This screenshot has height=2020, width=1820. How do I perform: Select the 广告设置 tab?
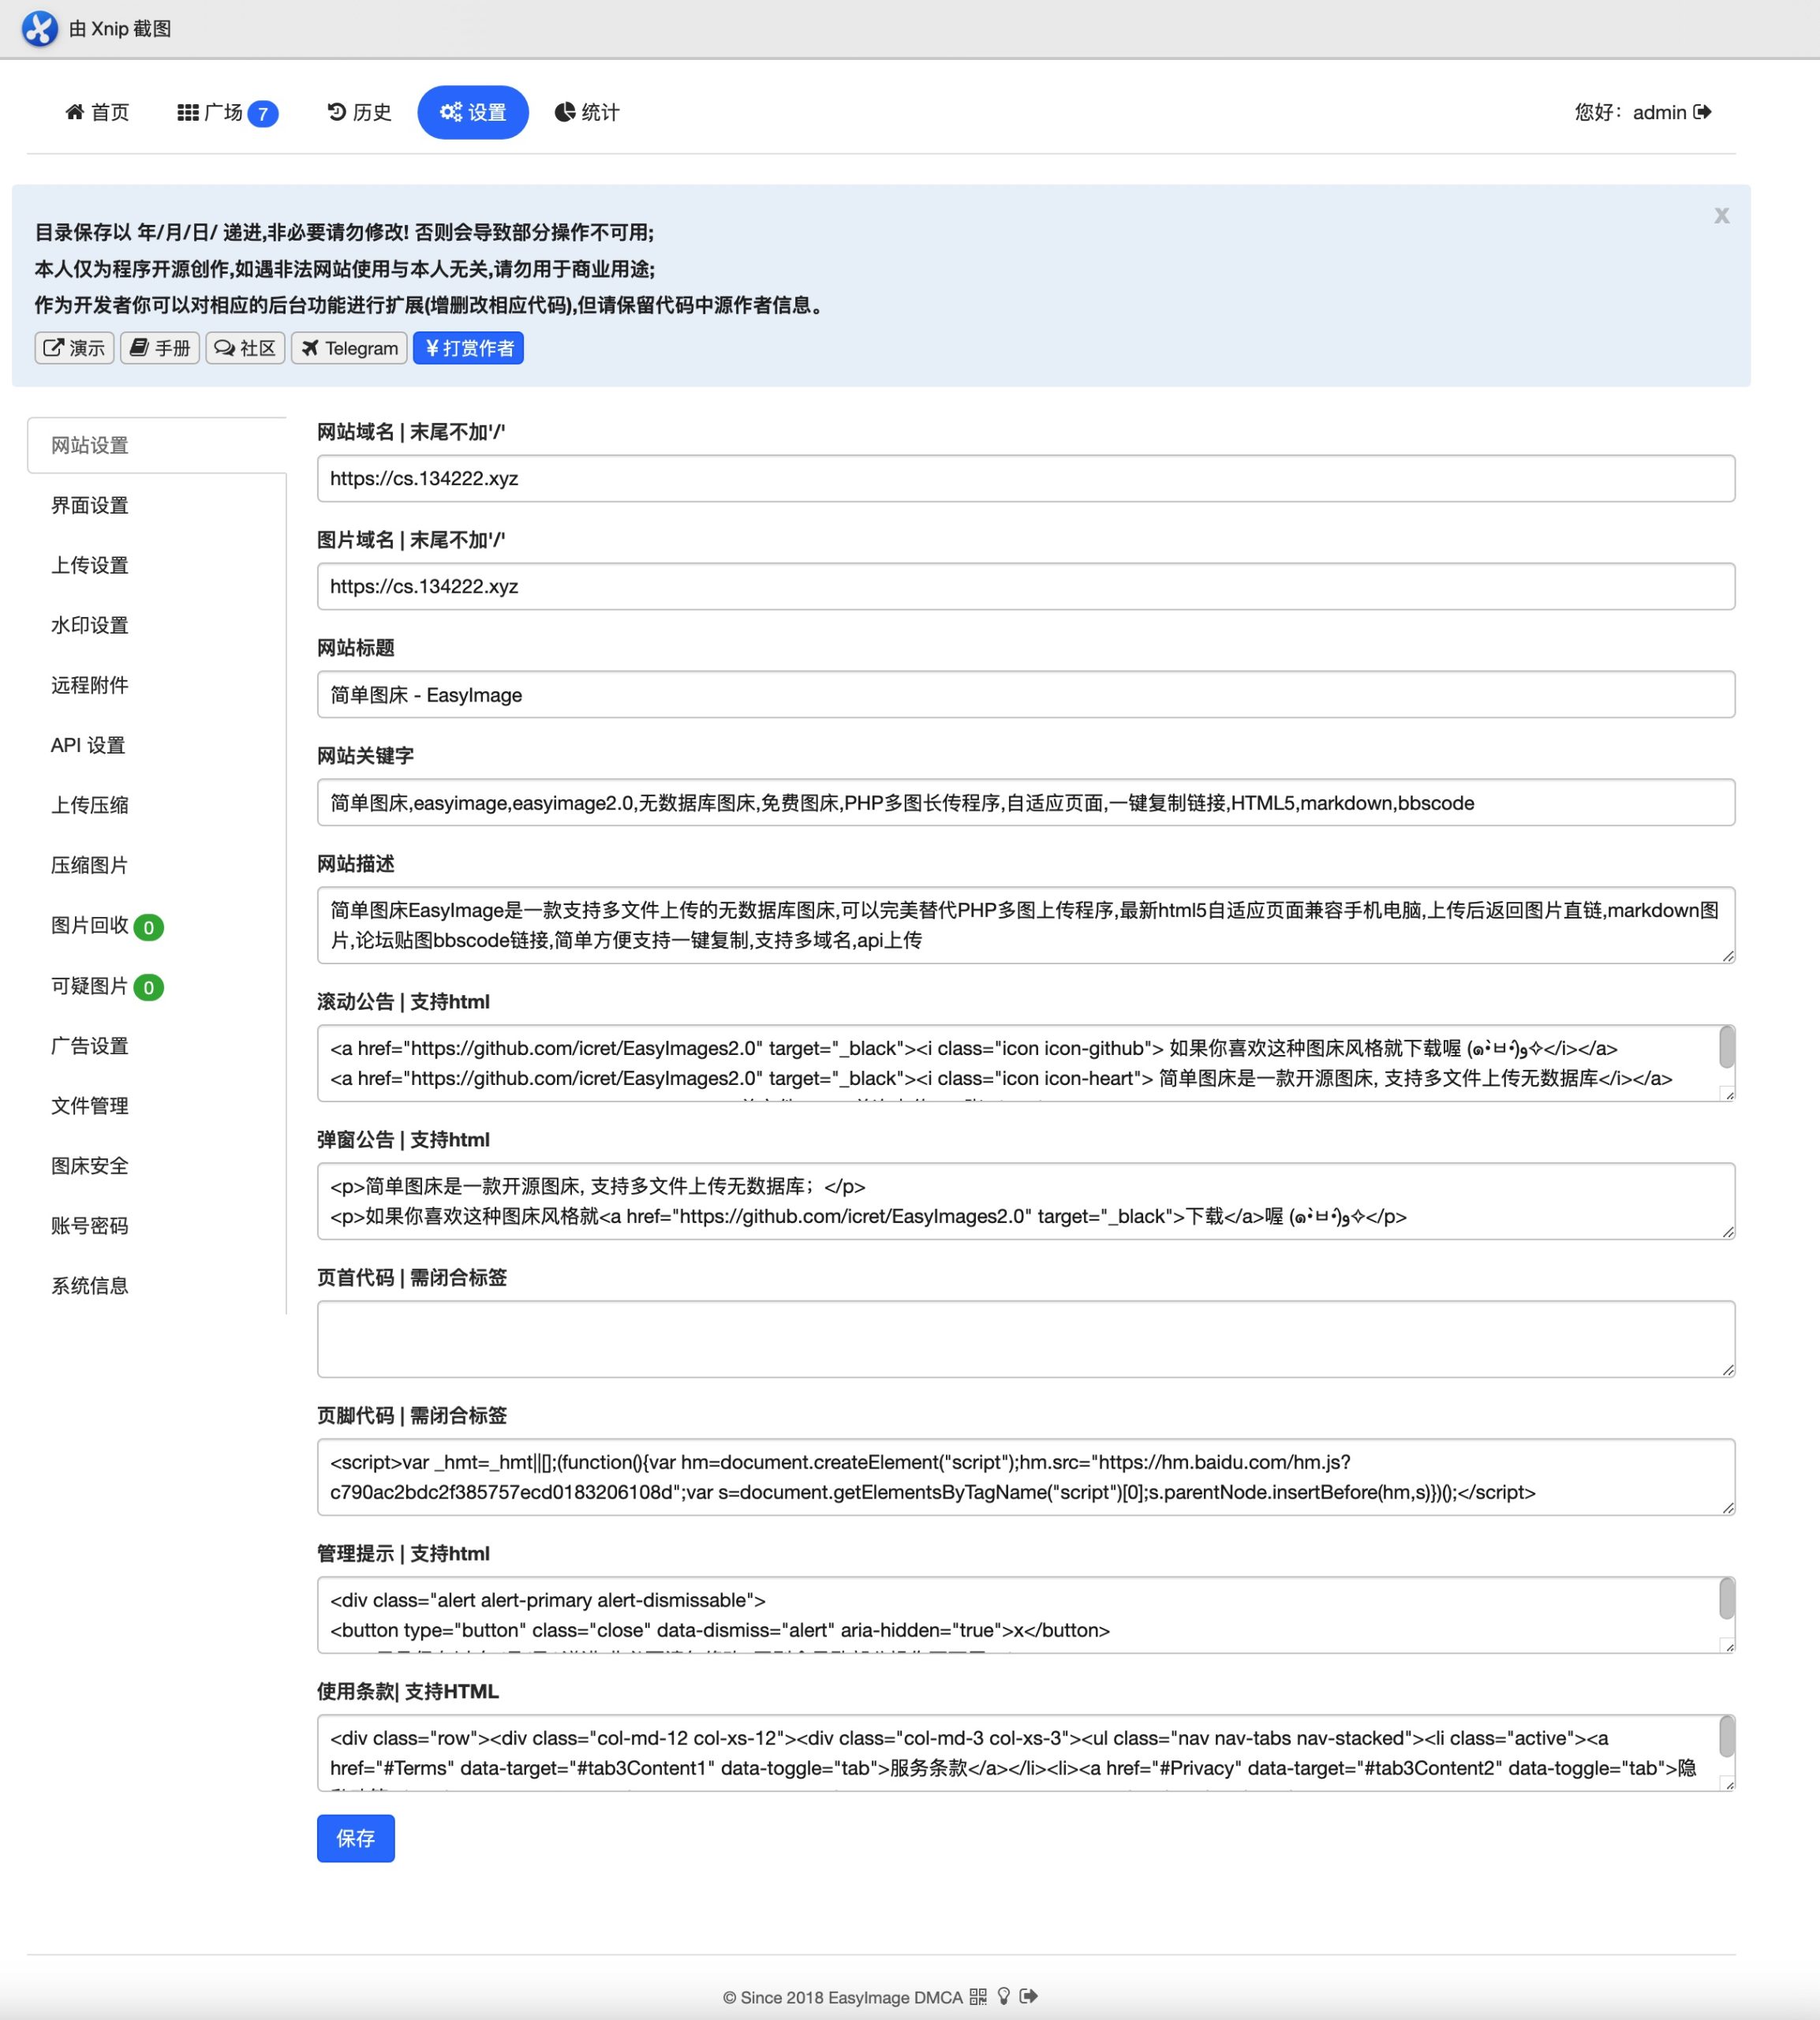tap(157, 1046)
